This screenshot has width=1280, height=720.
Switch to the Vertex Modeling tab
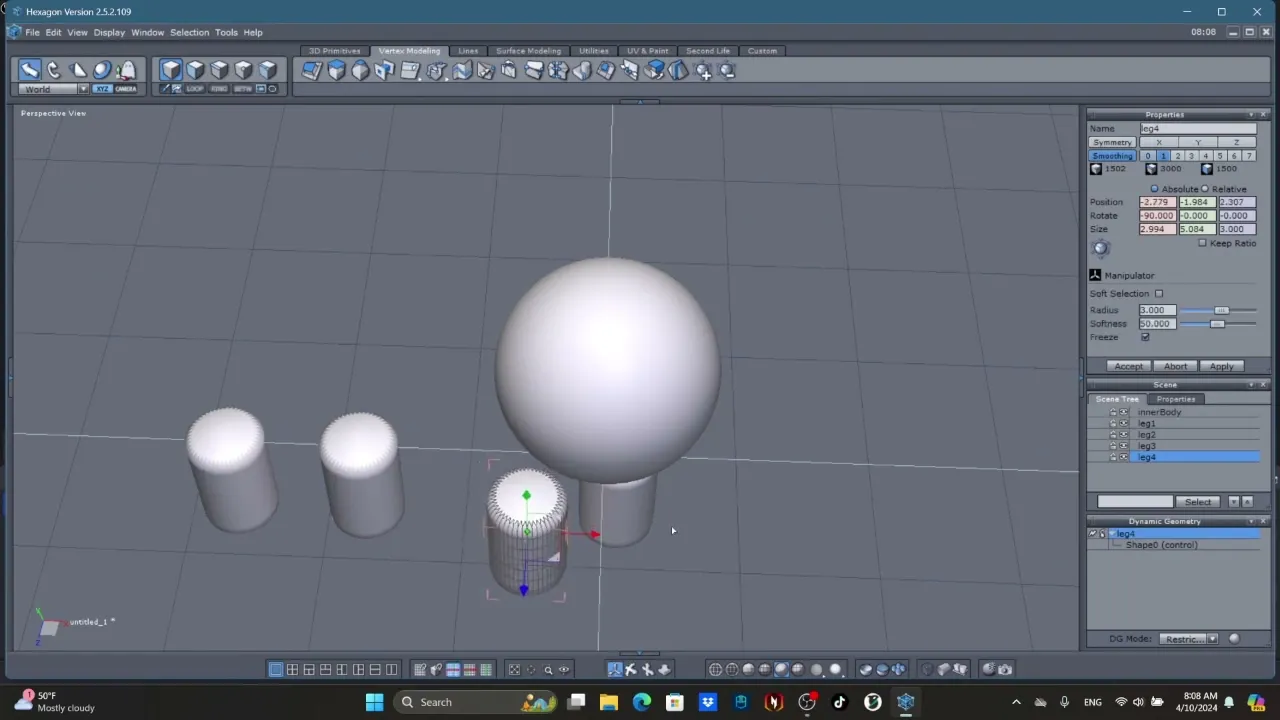409,51
